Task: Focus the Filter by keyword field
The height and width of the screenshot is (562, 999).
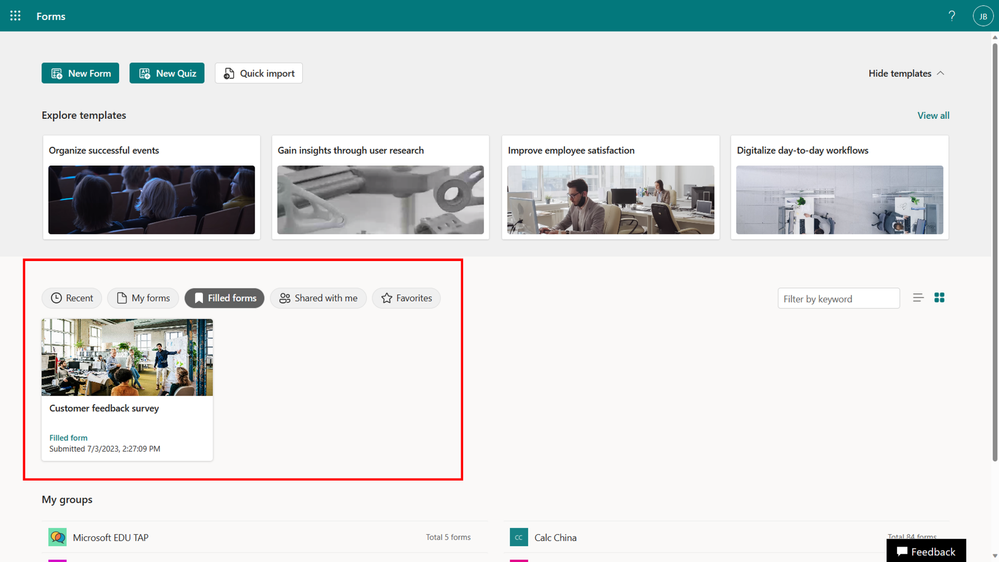Action: tap(838, 298)
